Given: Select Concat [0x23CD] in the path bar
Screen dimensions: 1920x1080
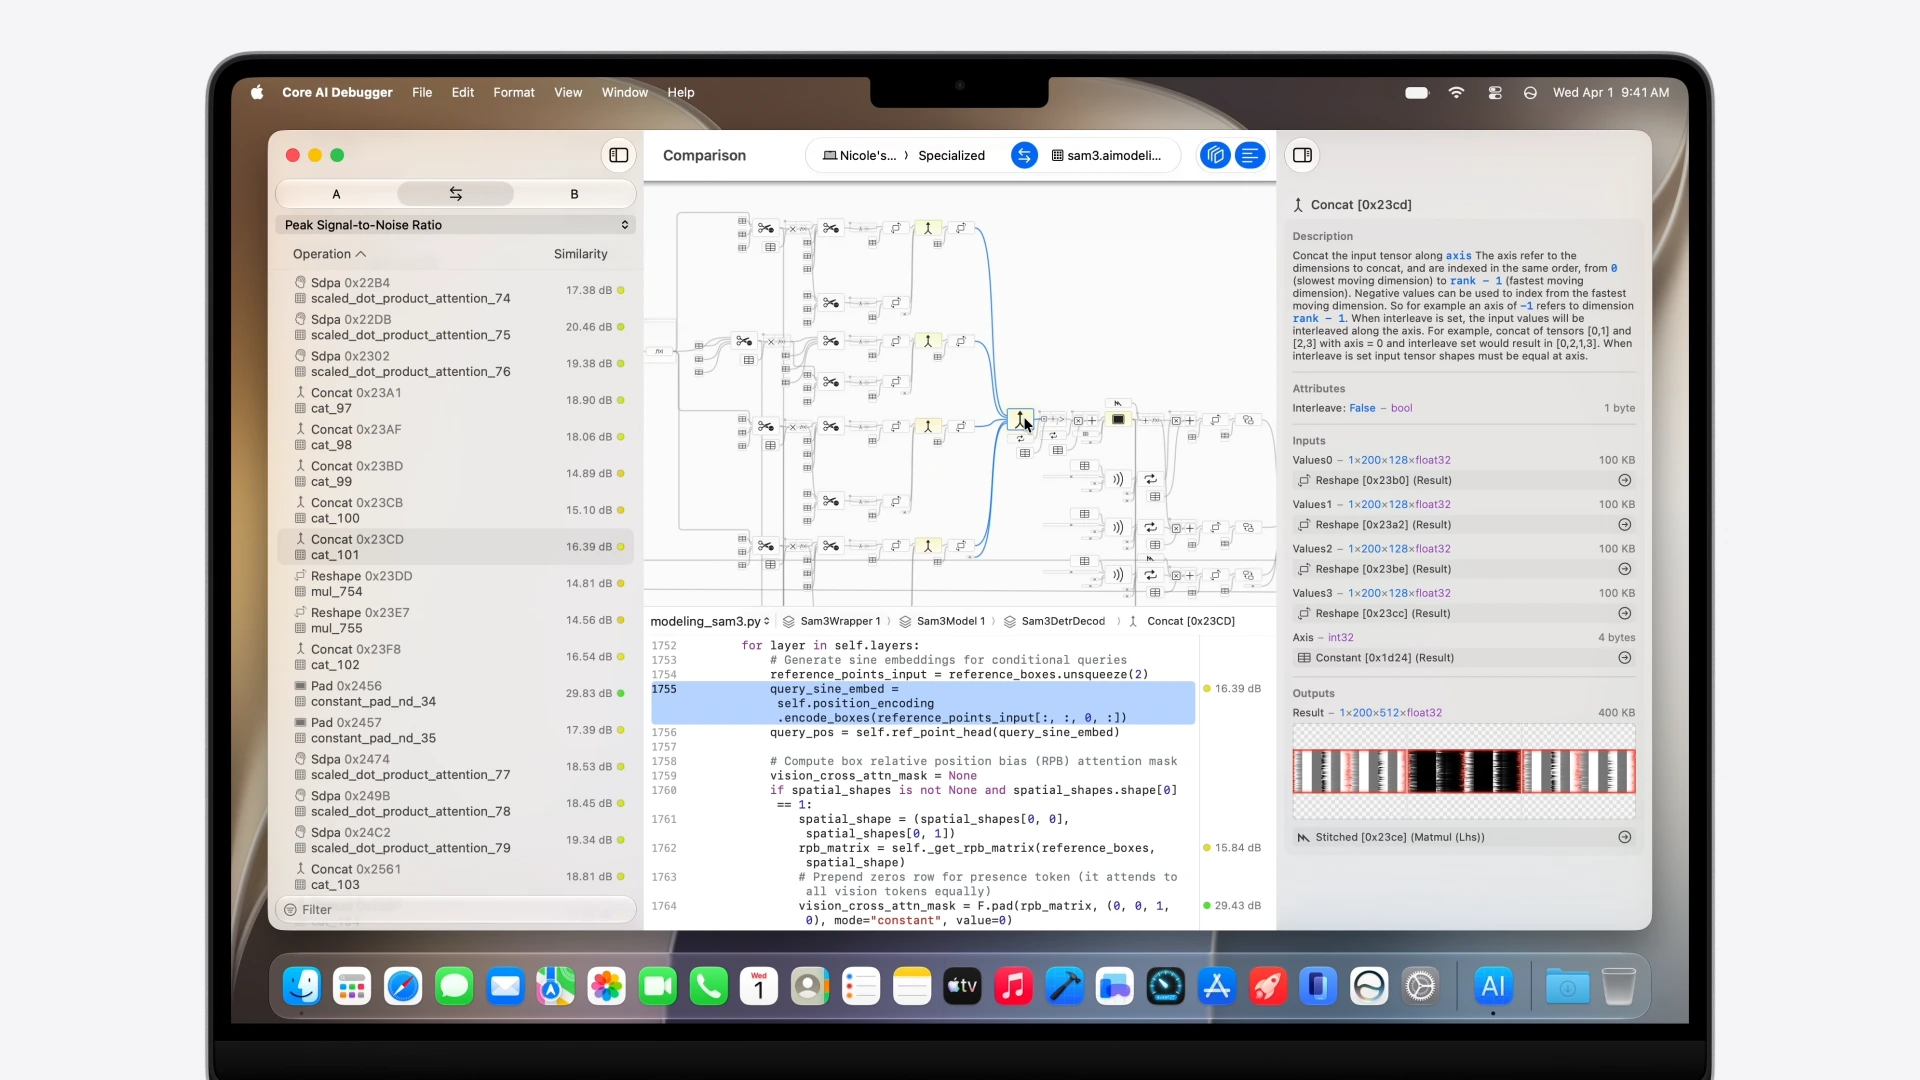Looking at the screenshot, I should [1182, 621].
